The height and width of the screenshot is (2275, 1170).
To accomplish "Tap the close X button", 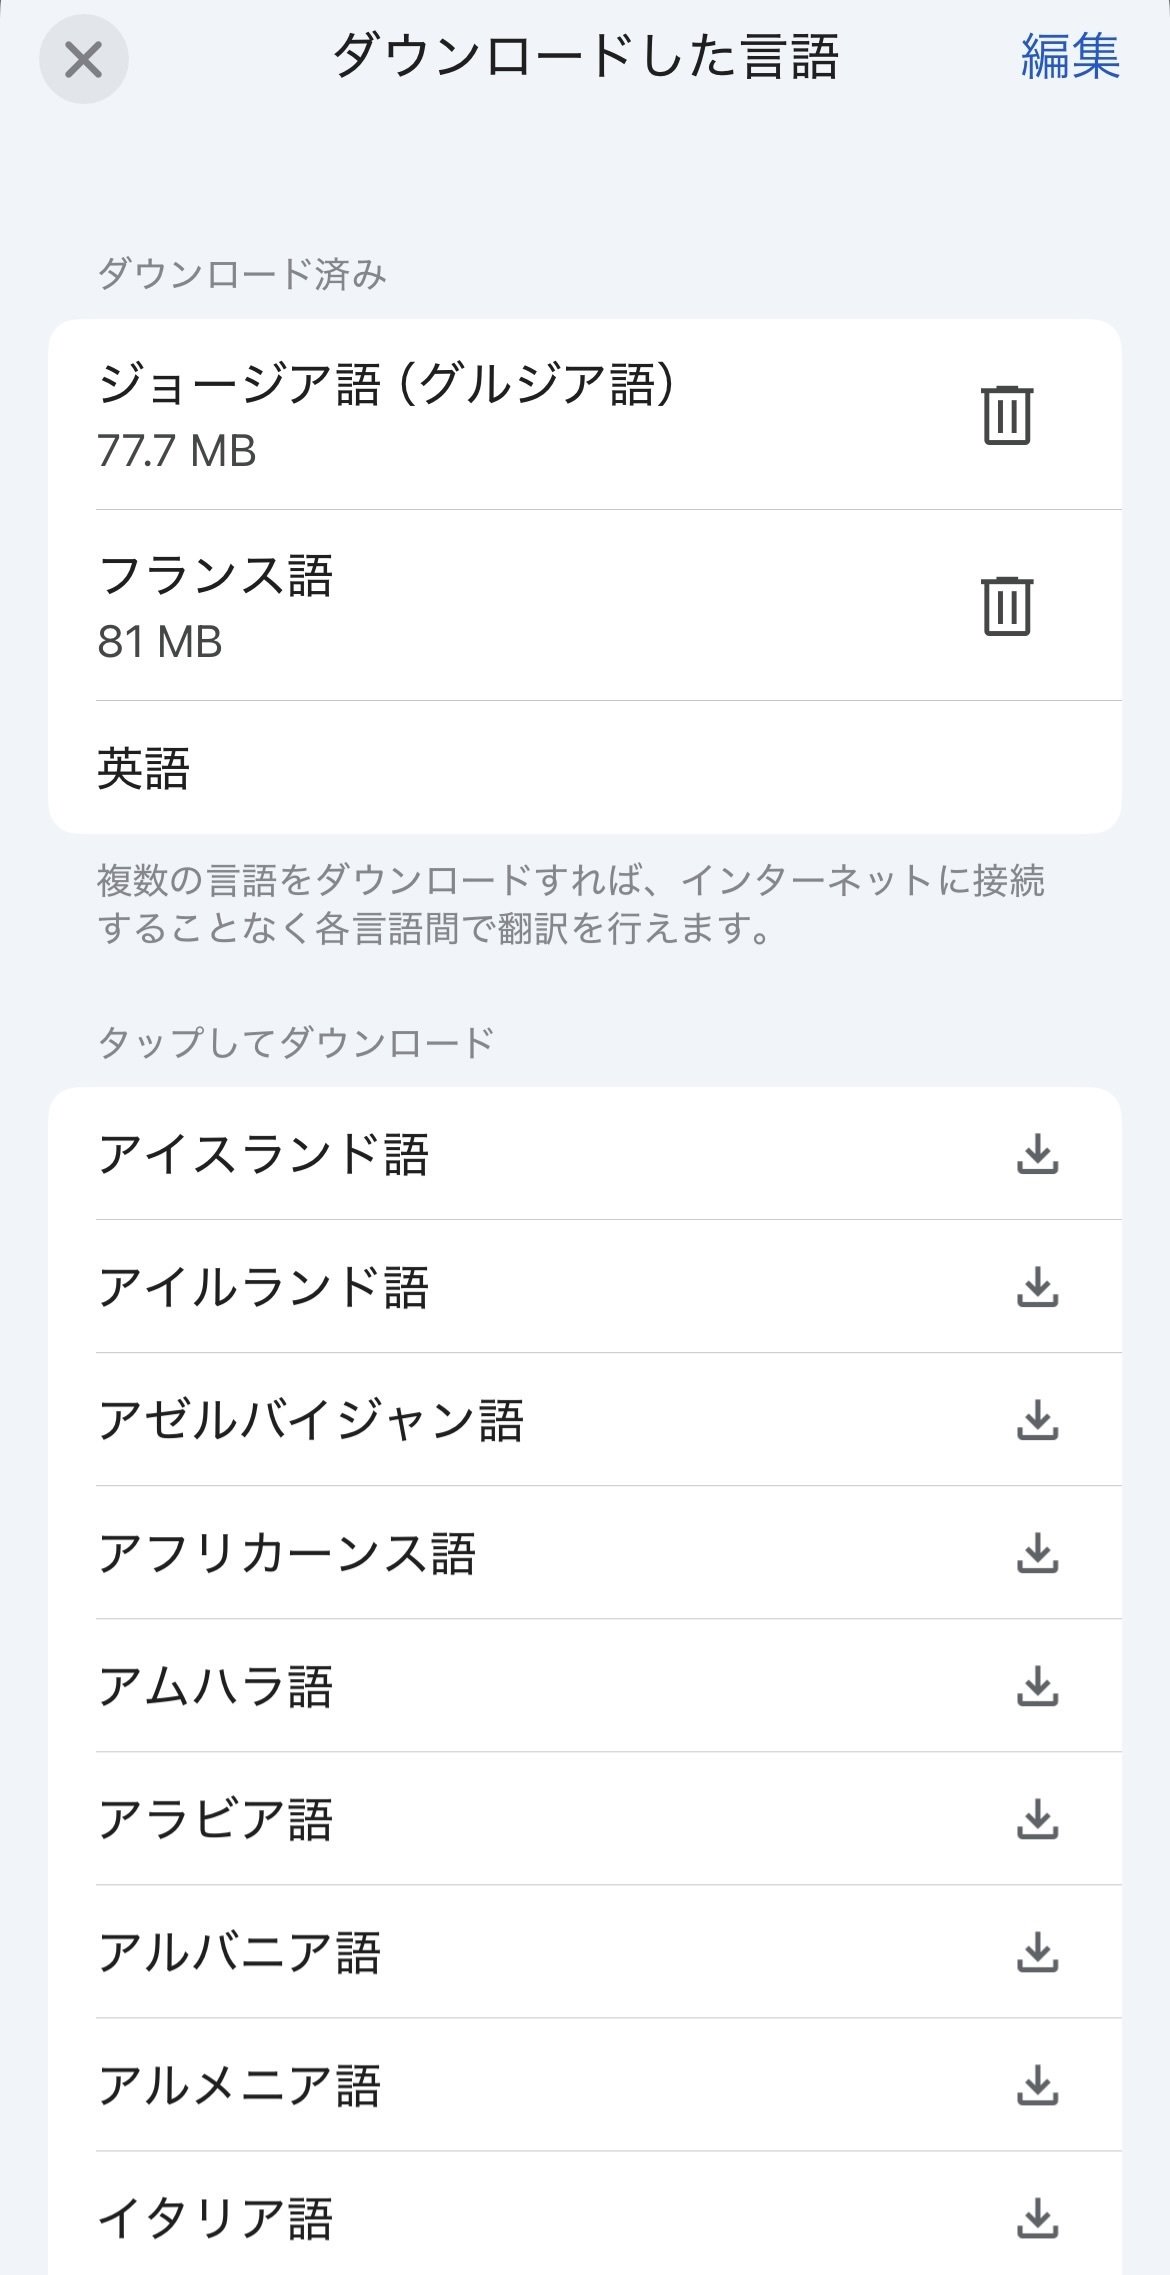I will click(x=83, y=59).
